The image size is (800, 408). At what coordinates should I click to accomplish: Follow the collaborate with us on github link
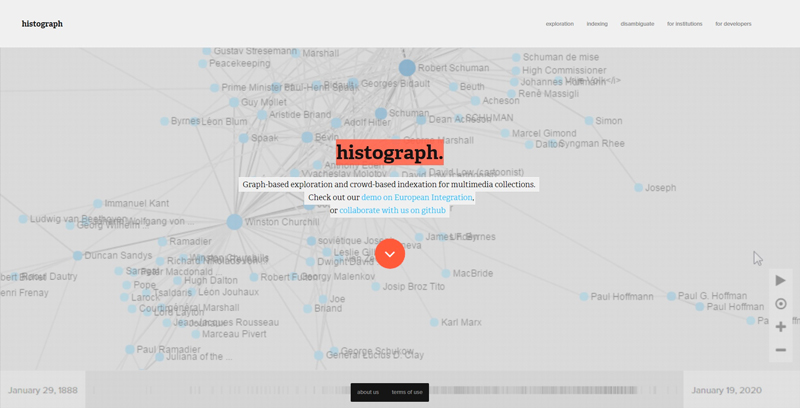(x=392, y=210)
